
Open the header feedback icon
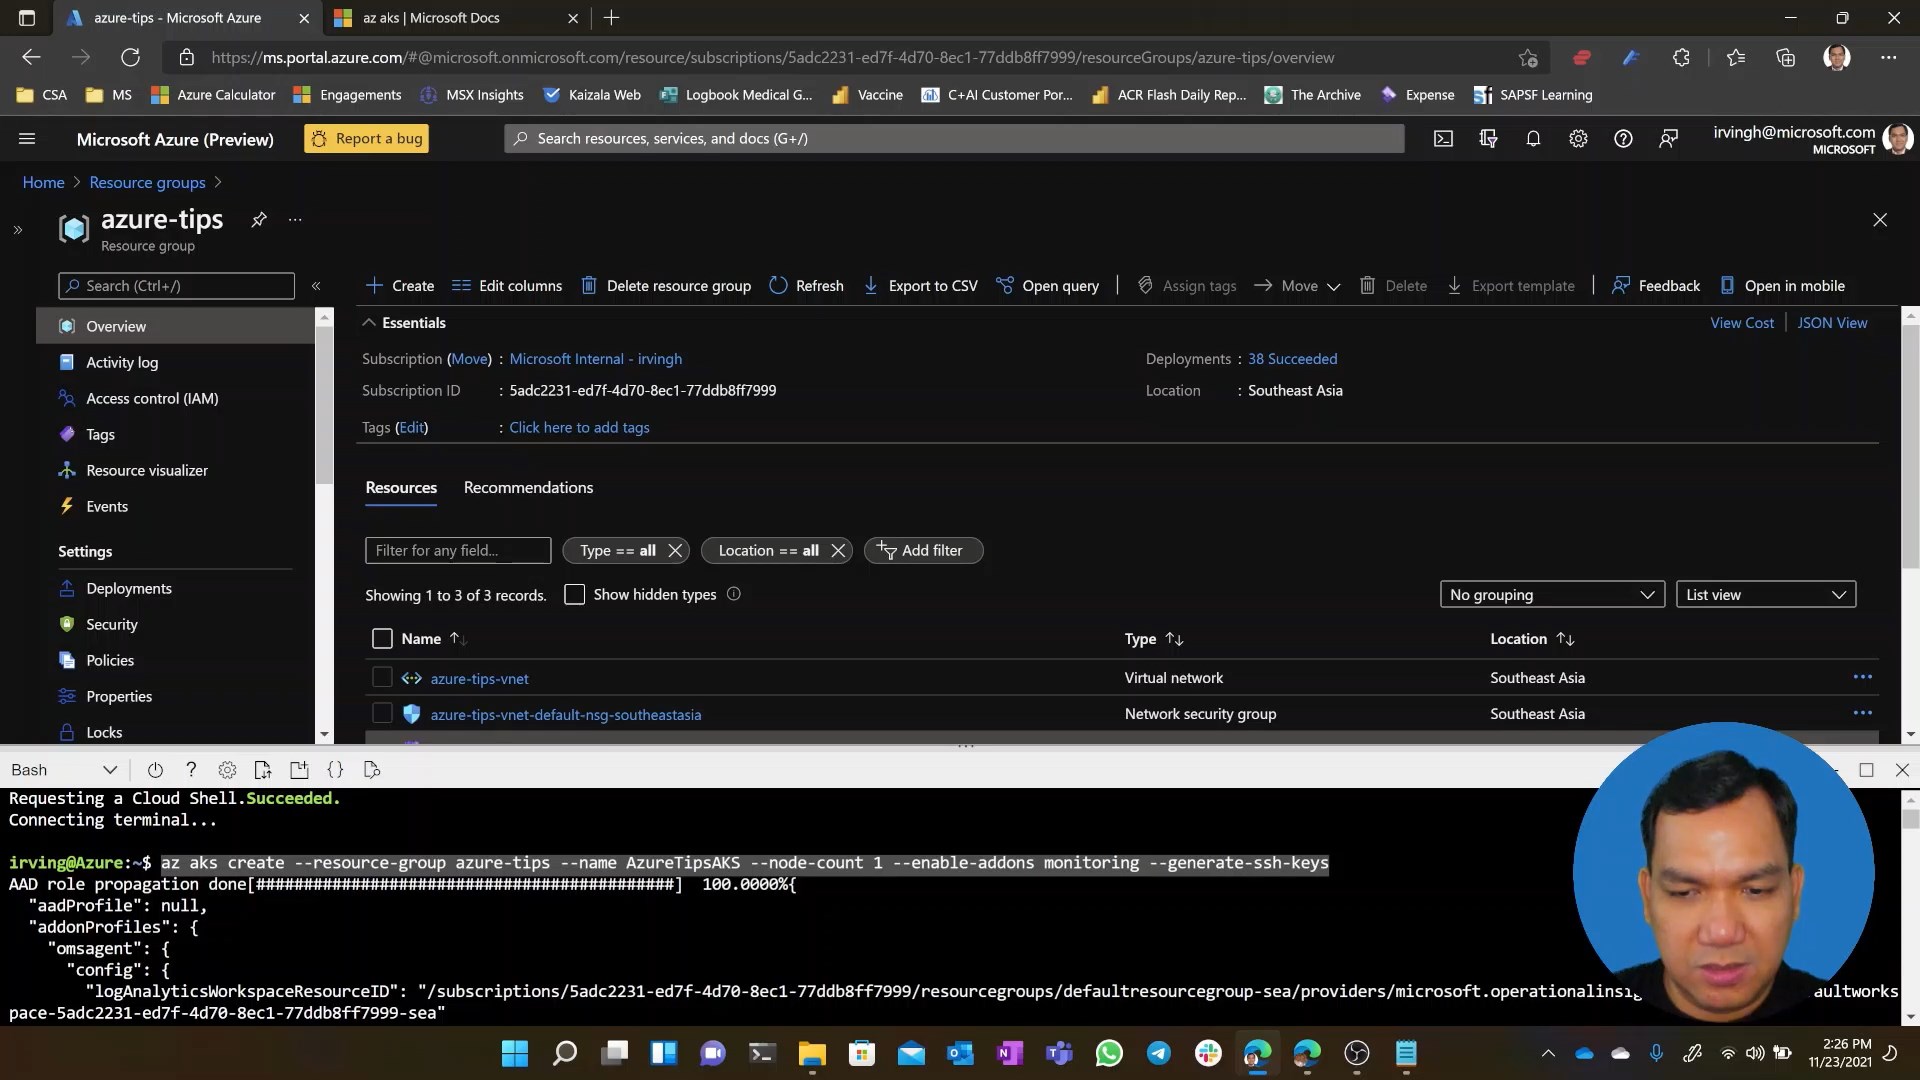(1668, 139)
